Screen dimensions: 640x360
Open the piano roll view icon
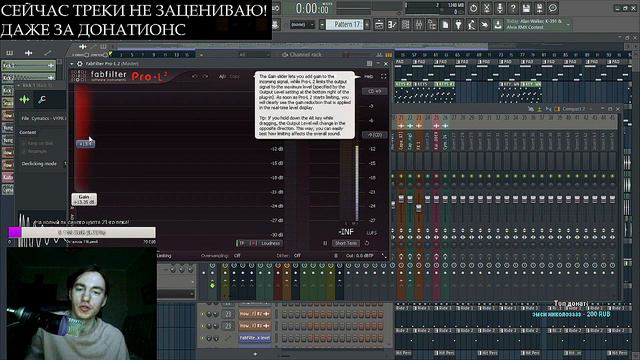tap(392, 25)
